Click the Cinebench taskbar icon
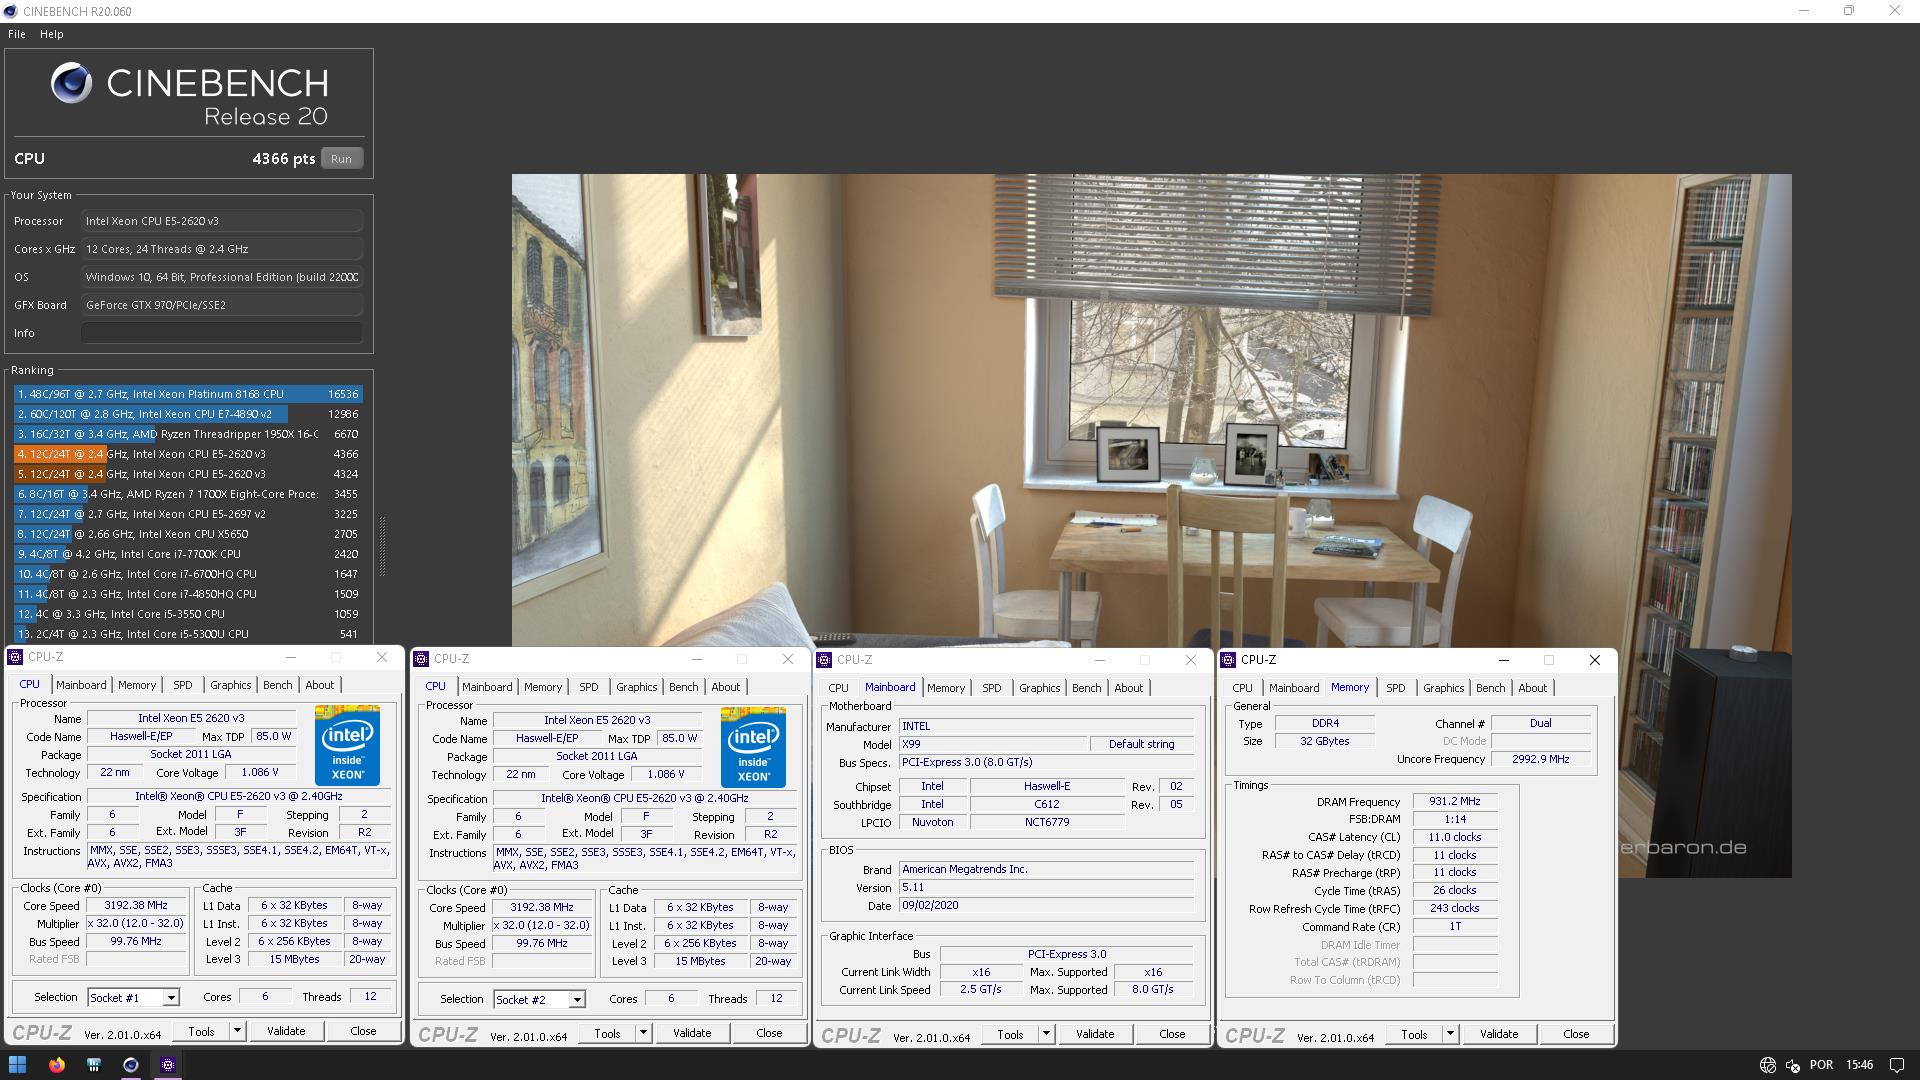The width and height of the screenshot is (1920, 1080). point(130,1064)
